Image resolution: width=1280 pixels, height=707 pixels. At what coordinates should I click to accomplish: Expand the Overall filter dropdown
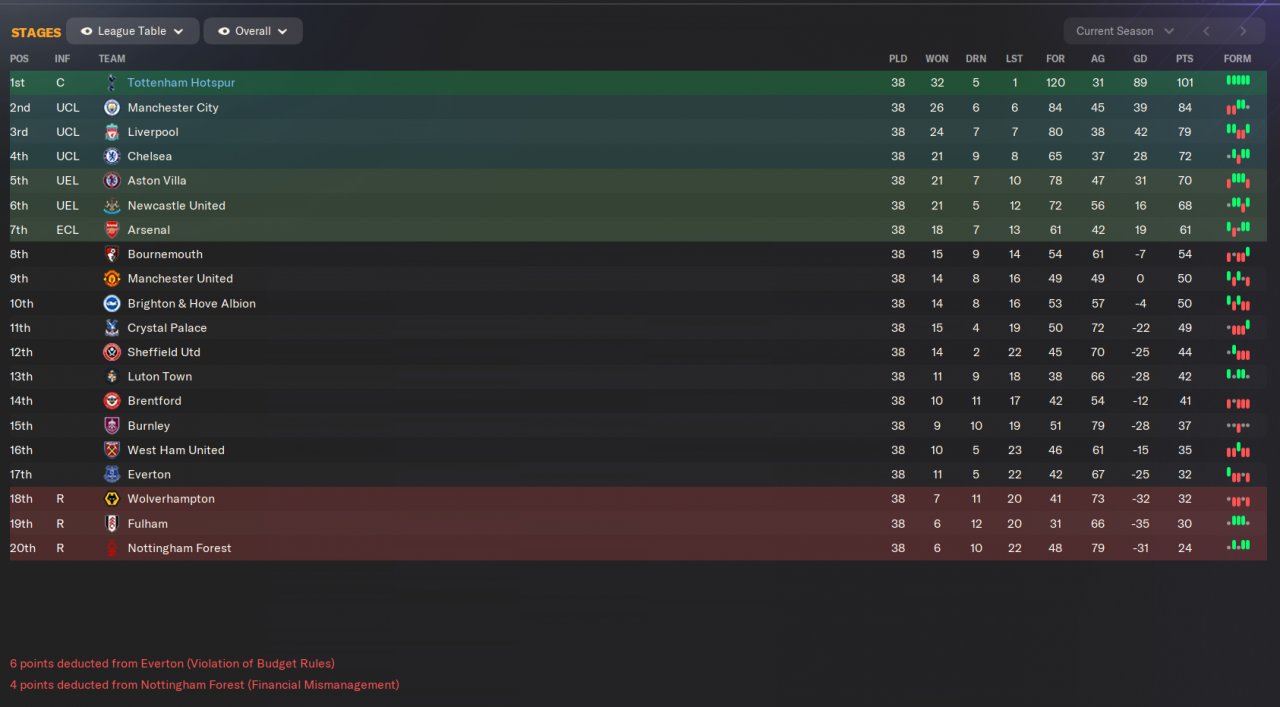253,31
